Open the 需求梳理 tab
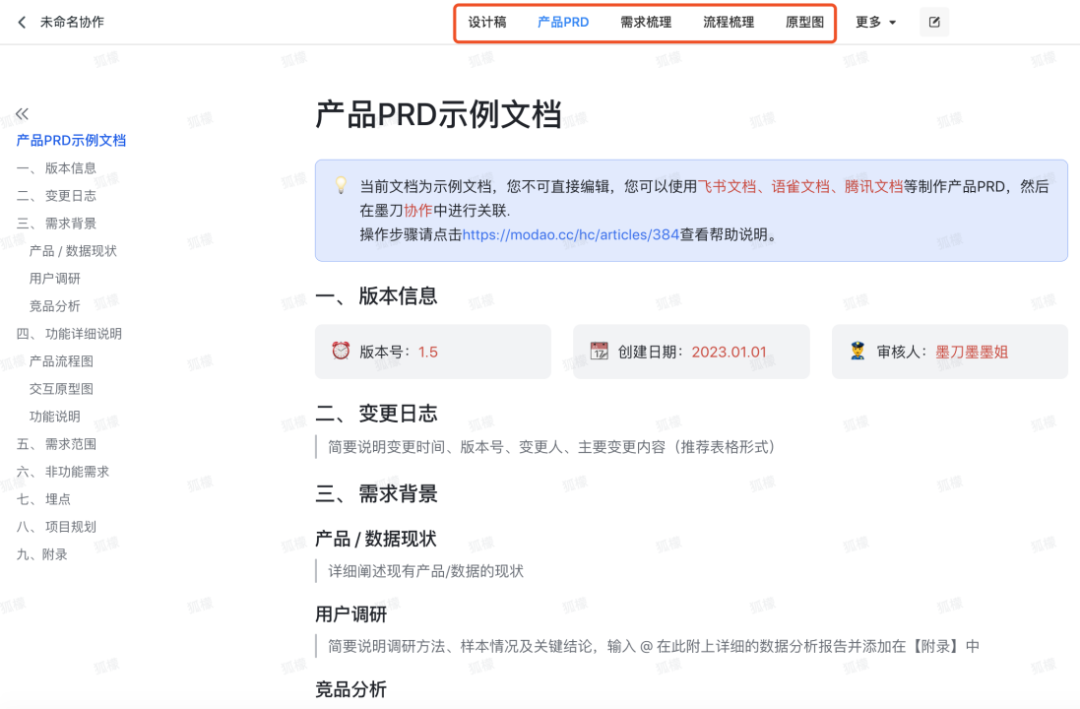Screen dimensions: 1080x709 (645, 22)
